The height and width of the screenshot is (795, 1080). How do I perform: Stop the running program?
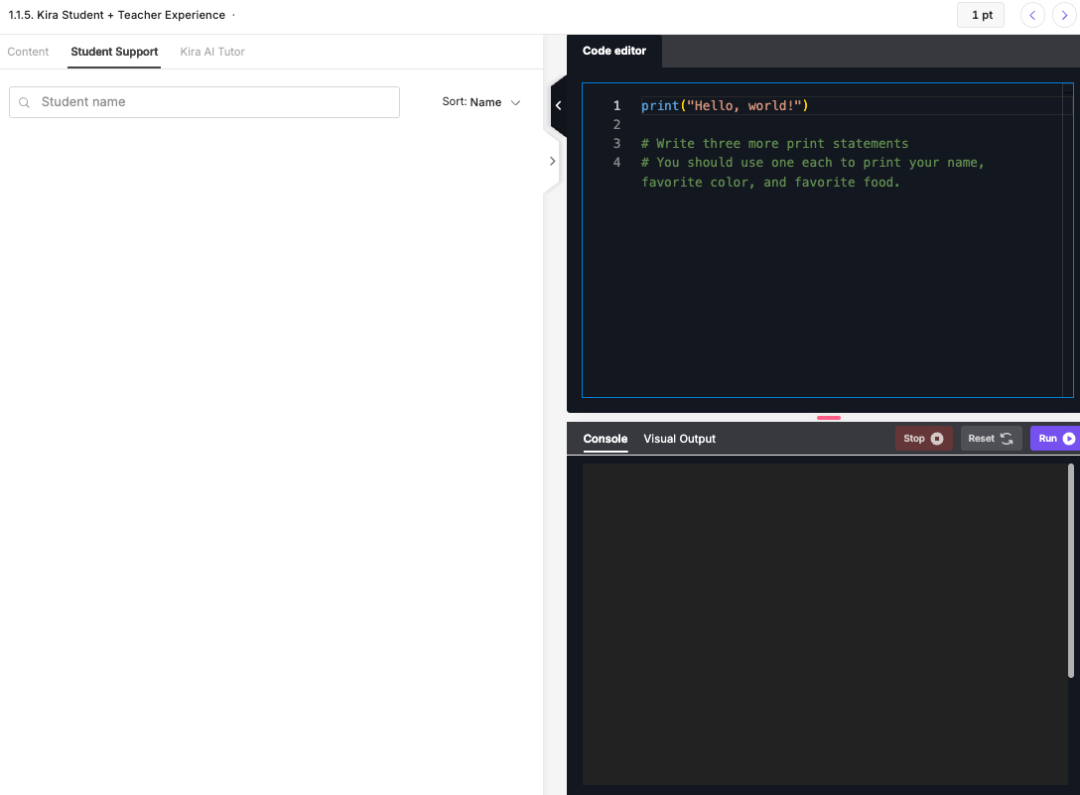click(923, 438)
